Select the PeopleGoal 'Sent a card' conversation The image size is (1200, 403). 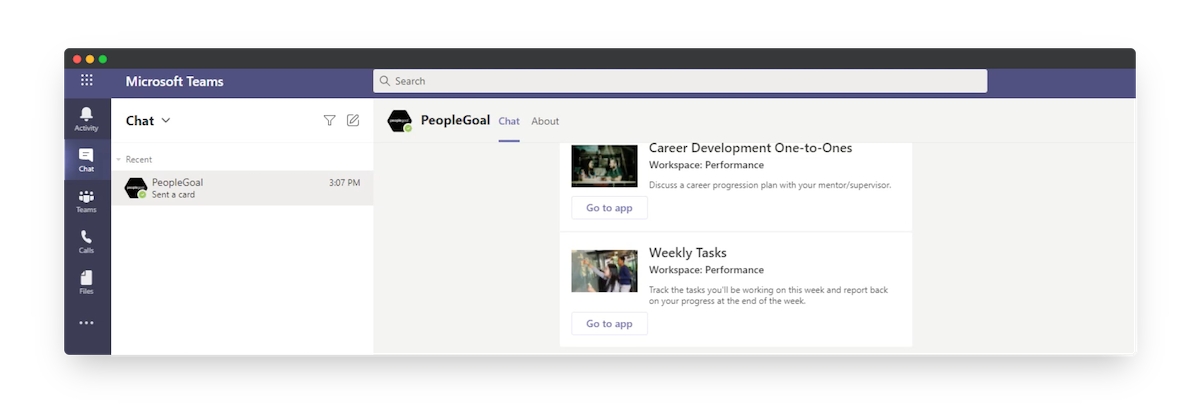(x=242, y=188)
